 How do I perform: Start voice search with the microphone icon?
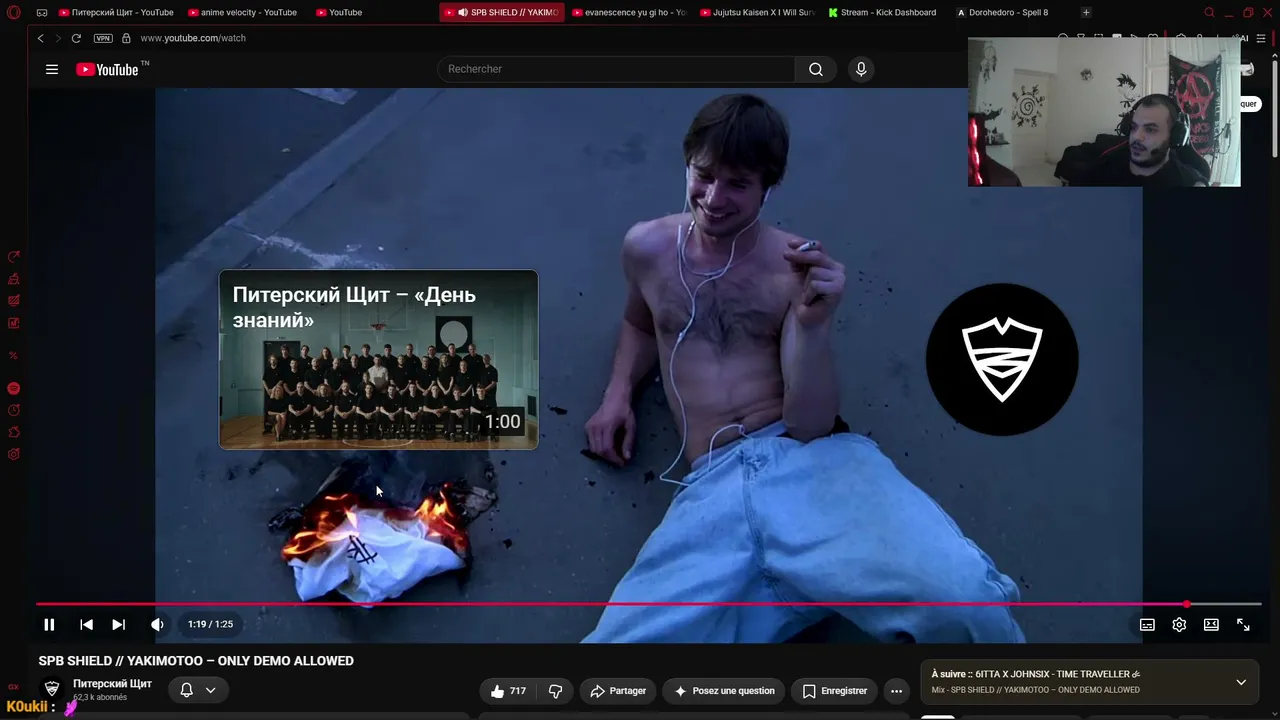pyautogui.click(x=861, y=69)
